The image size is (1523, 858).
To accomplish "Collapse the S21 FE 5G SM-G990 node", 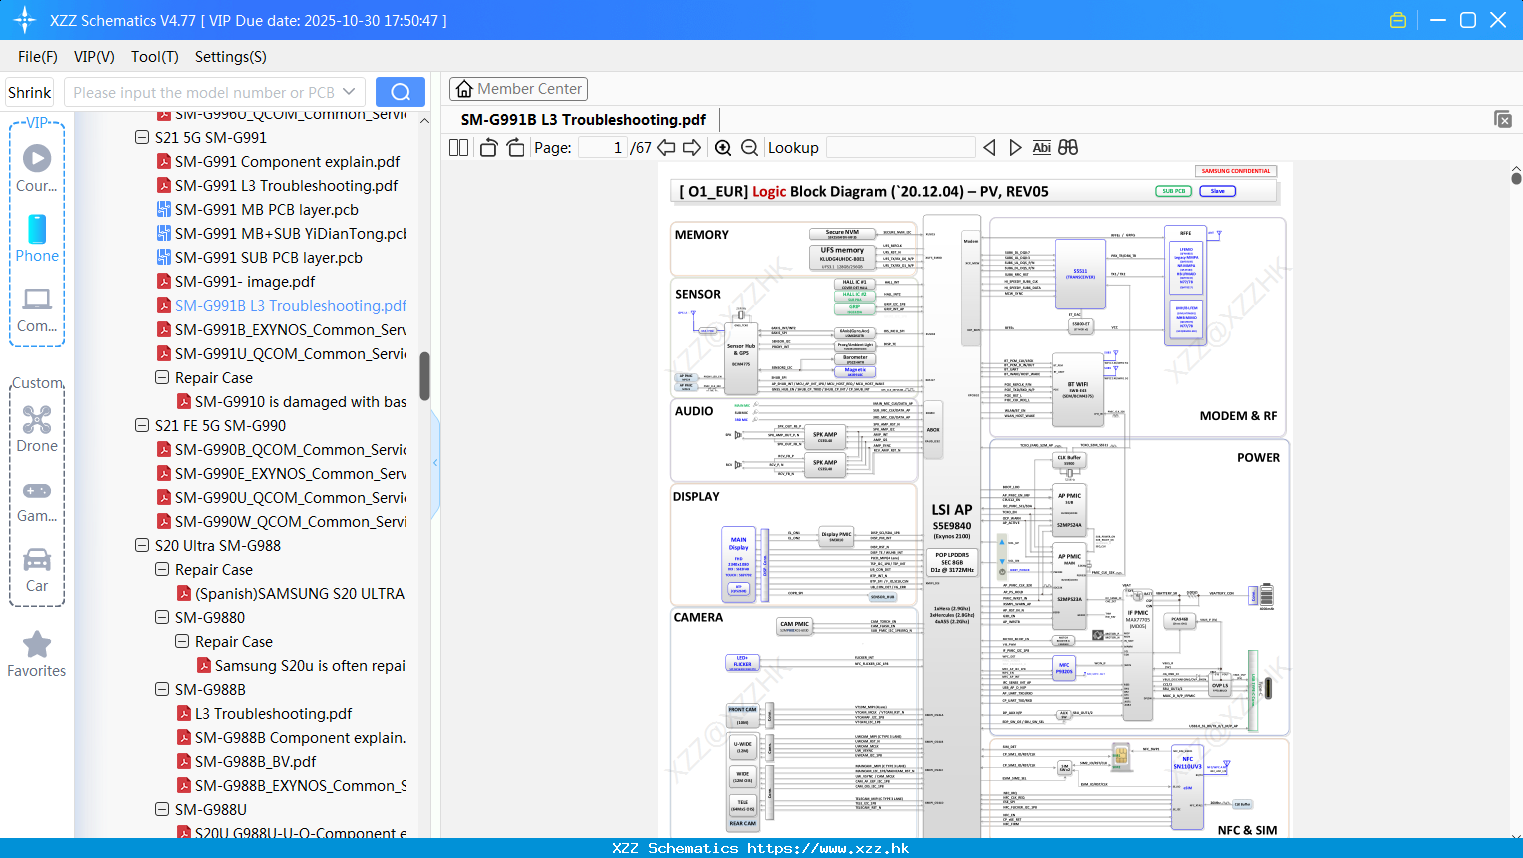I will [142, 426].
